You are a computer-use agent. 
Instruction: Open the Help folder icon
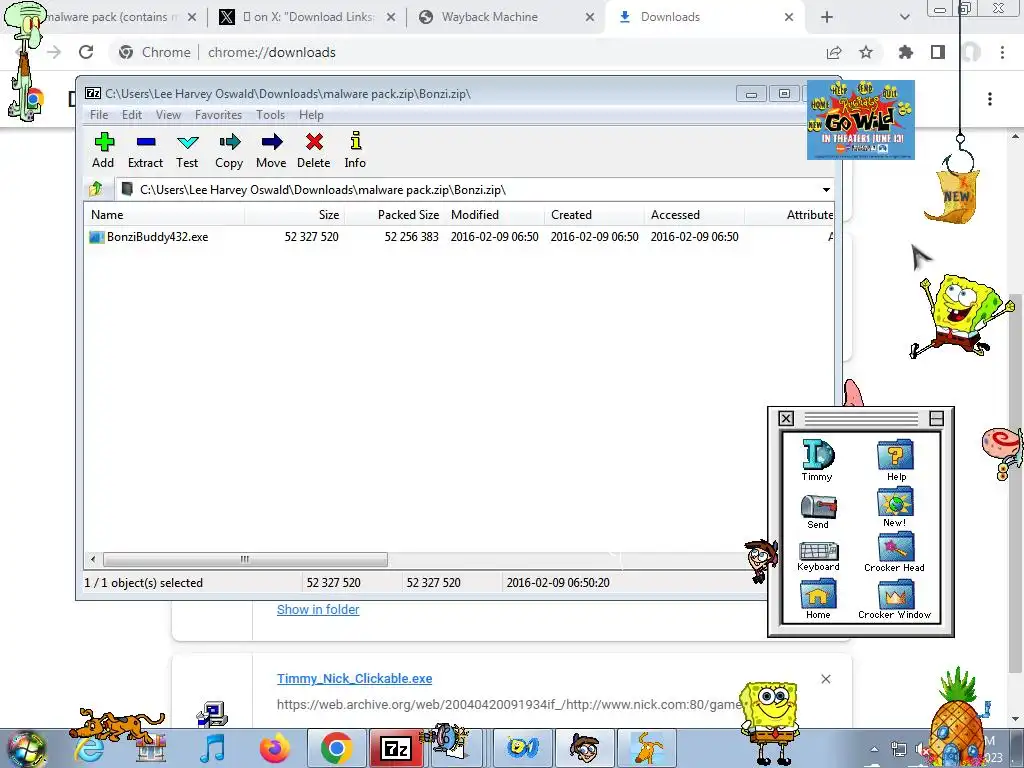pyautogui.click(x=895, y=460)
